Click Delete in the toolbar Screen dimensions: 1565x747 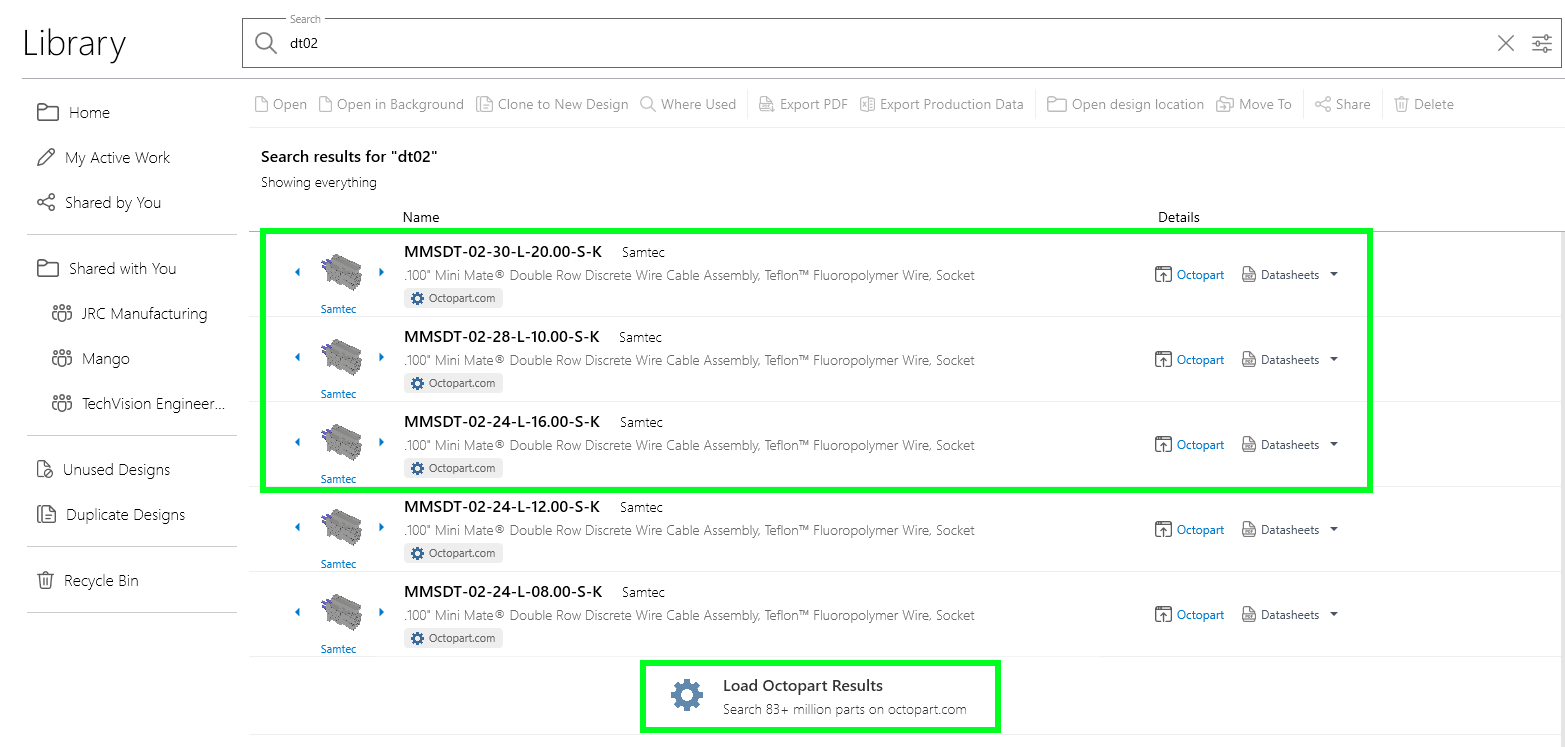tap(1423, 104)
